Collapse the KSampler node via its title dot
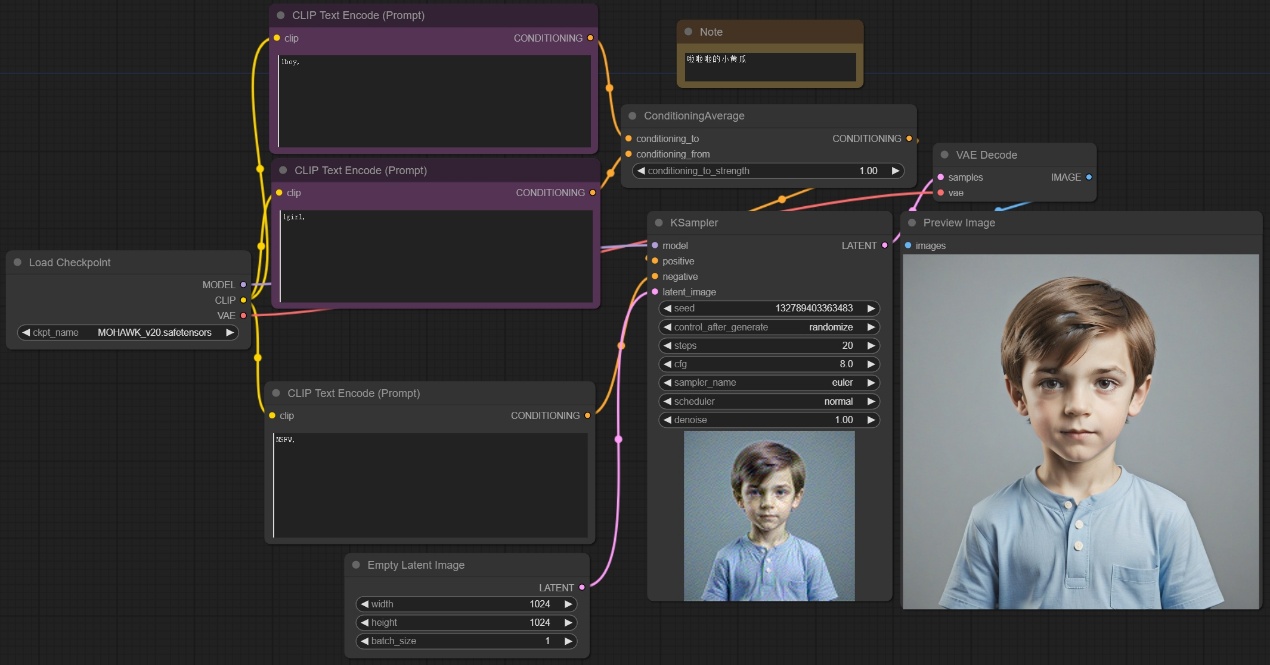Screen dimensions: 1270x665 click(657, 223)
